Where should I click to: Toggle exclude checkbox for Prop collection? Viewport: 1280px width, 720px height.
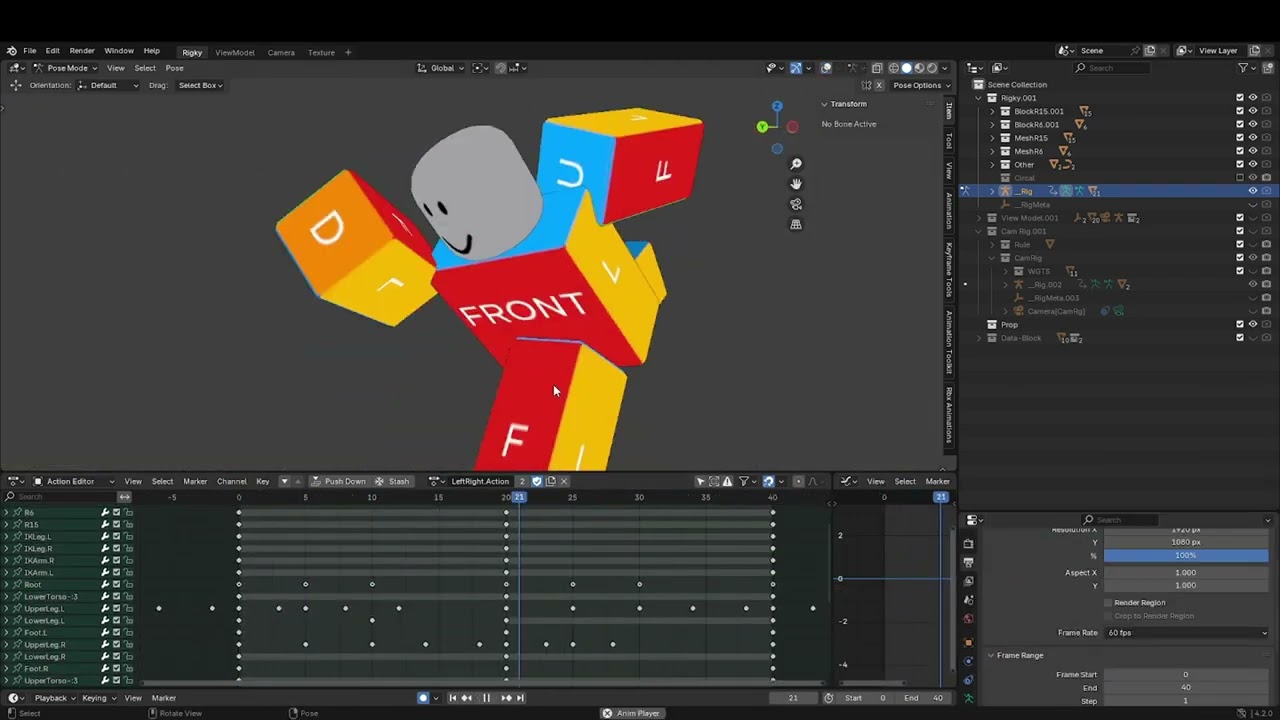coord(1240,324)
